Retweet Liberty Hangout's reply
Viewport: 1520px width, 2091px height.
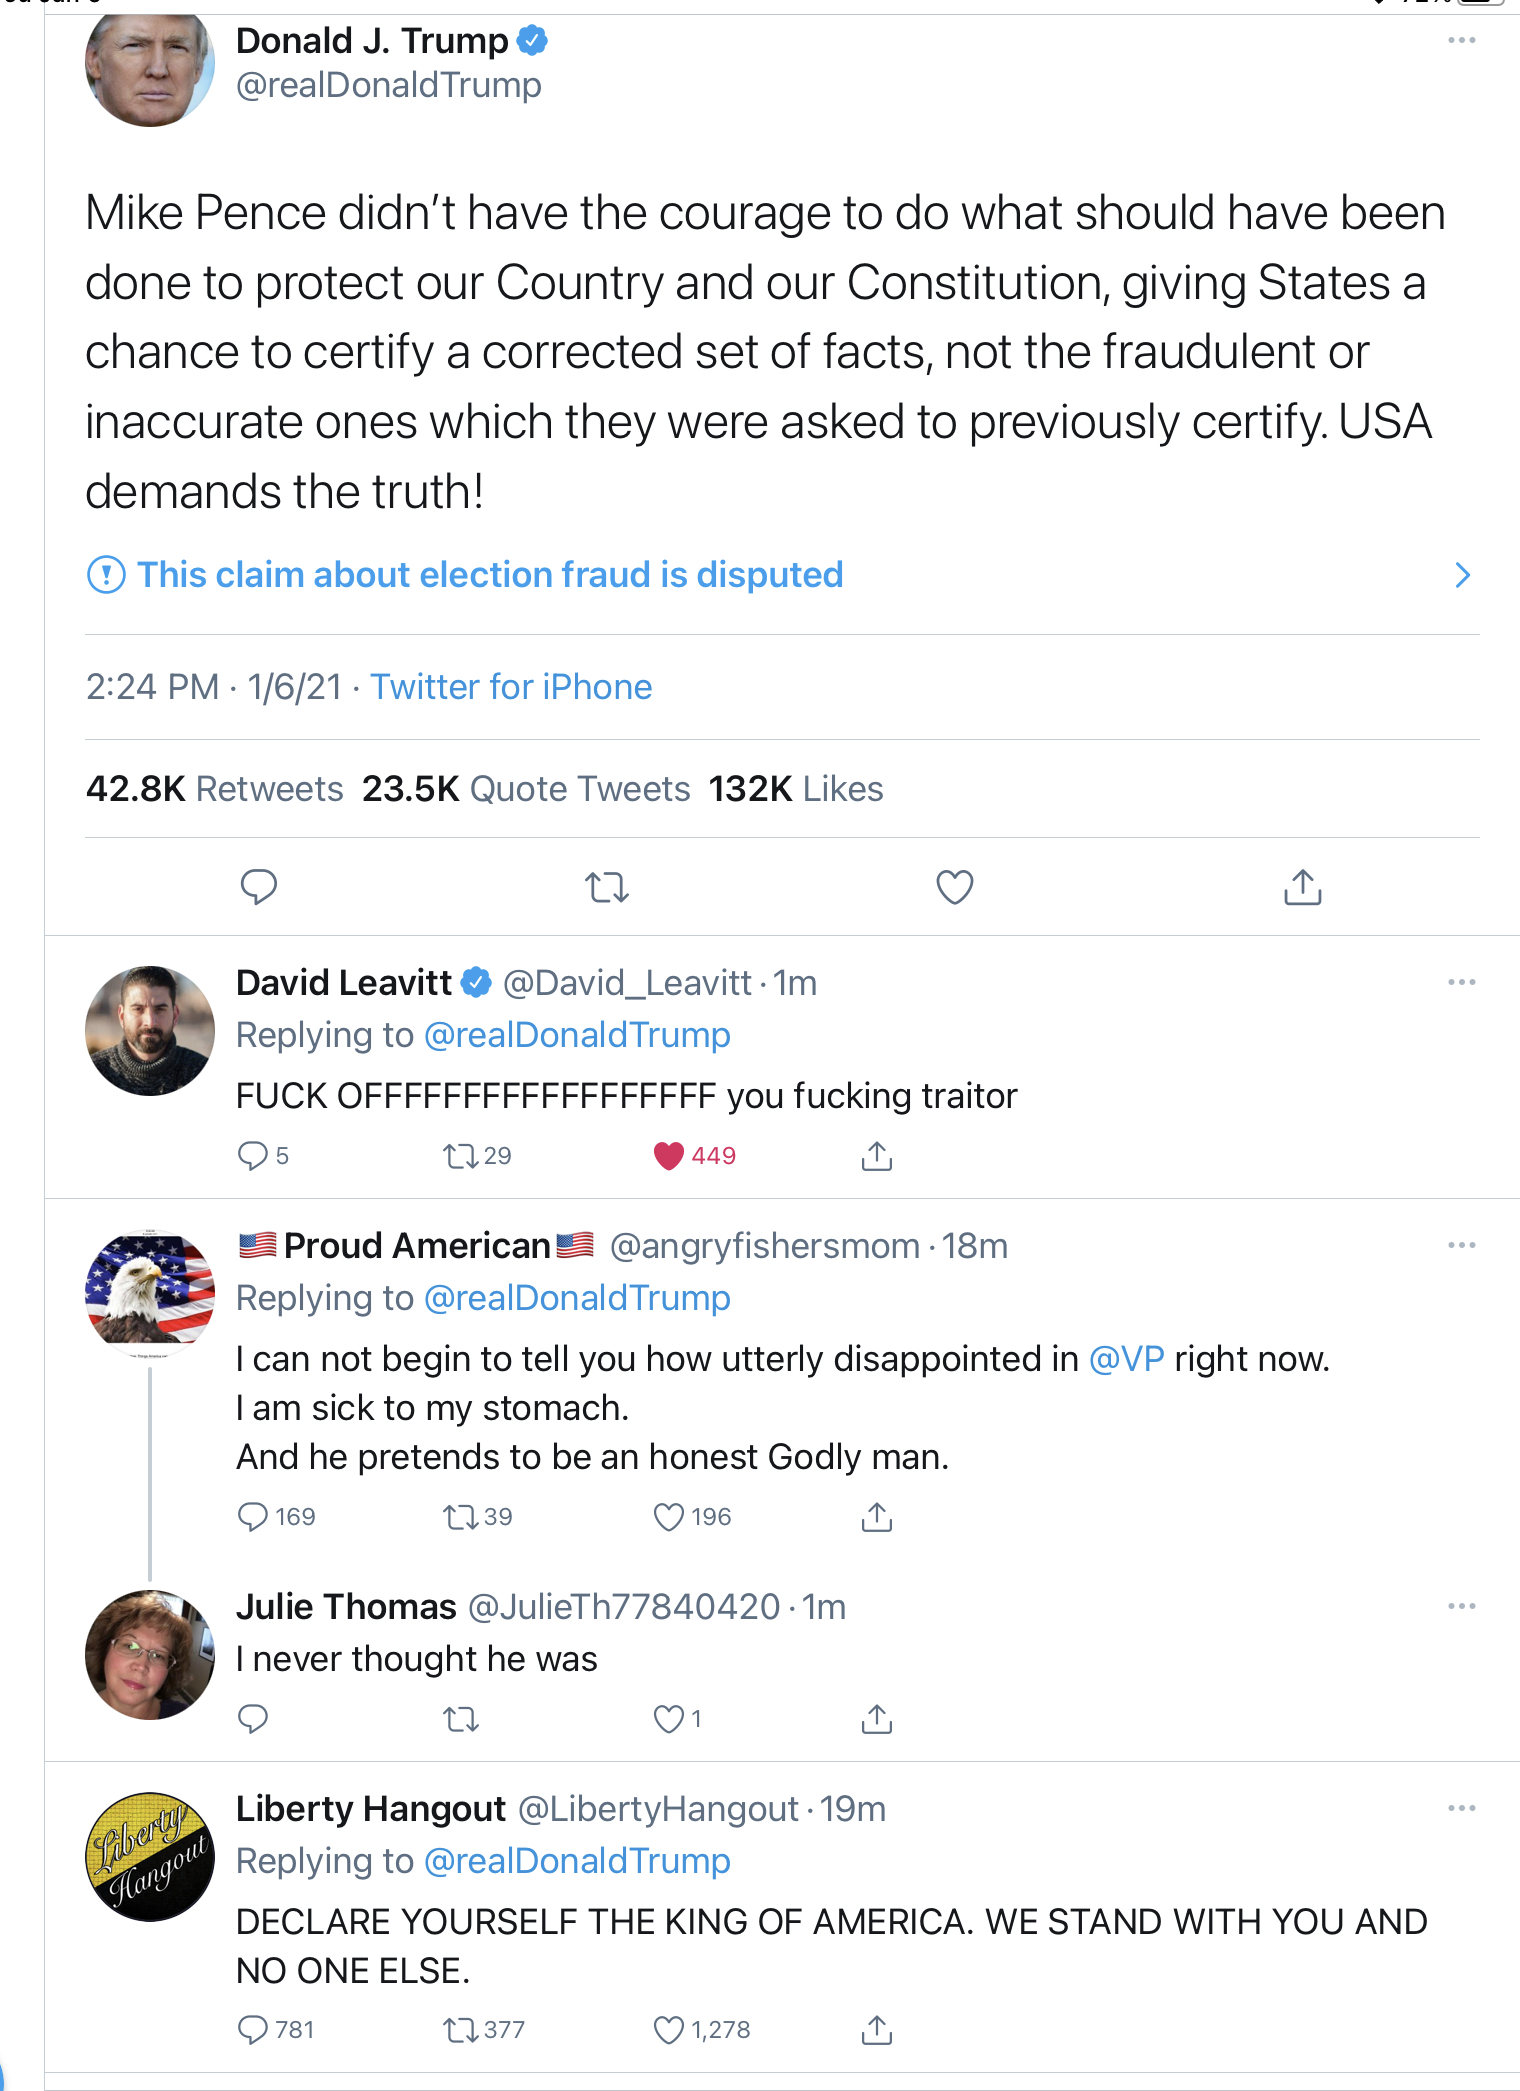(x=462, y=2030)
